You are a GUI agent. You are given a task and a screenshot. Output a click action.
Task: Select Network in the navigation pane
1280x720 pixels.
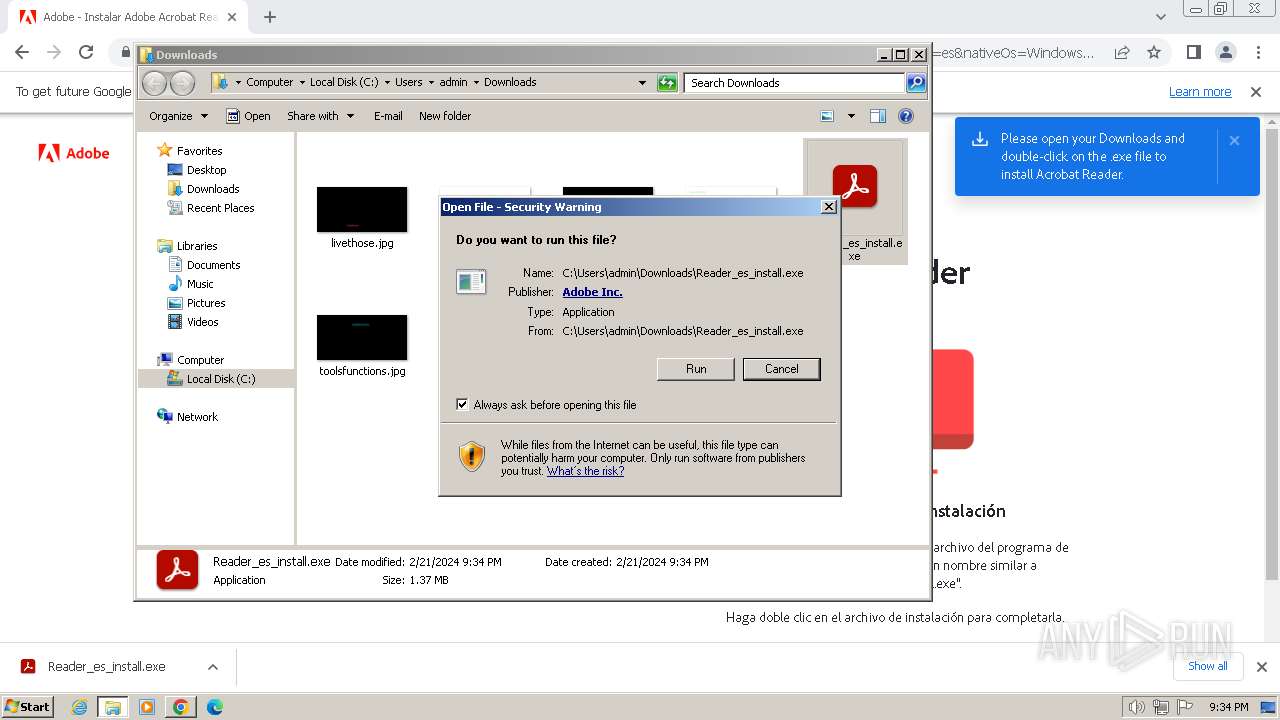(188, 417)
